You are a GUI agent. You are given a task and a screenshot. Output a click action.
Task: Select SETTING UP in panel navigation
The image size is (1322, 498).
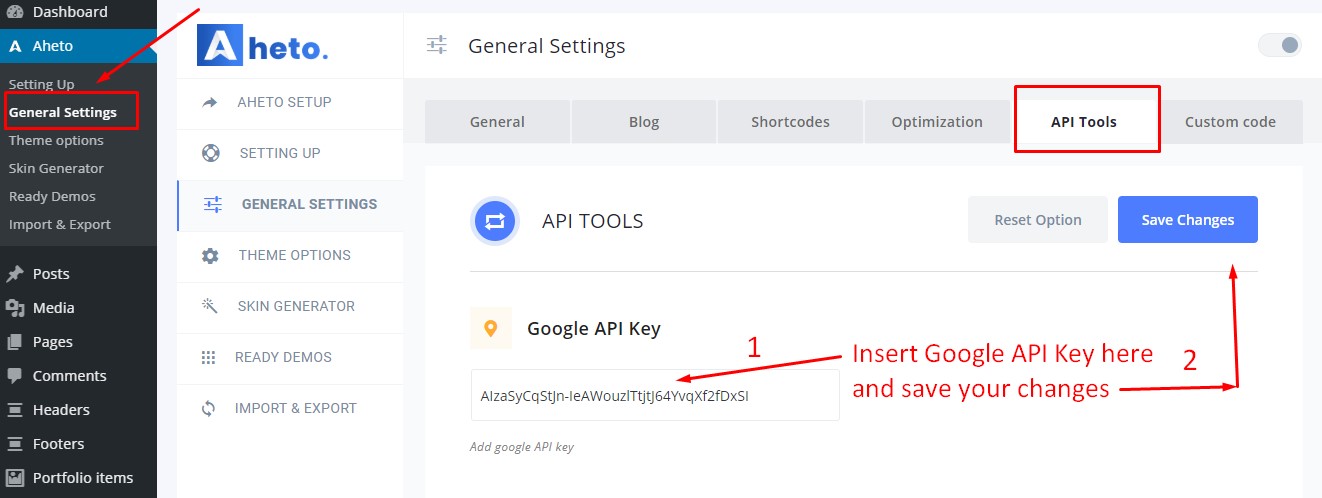290,153
